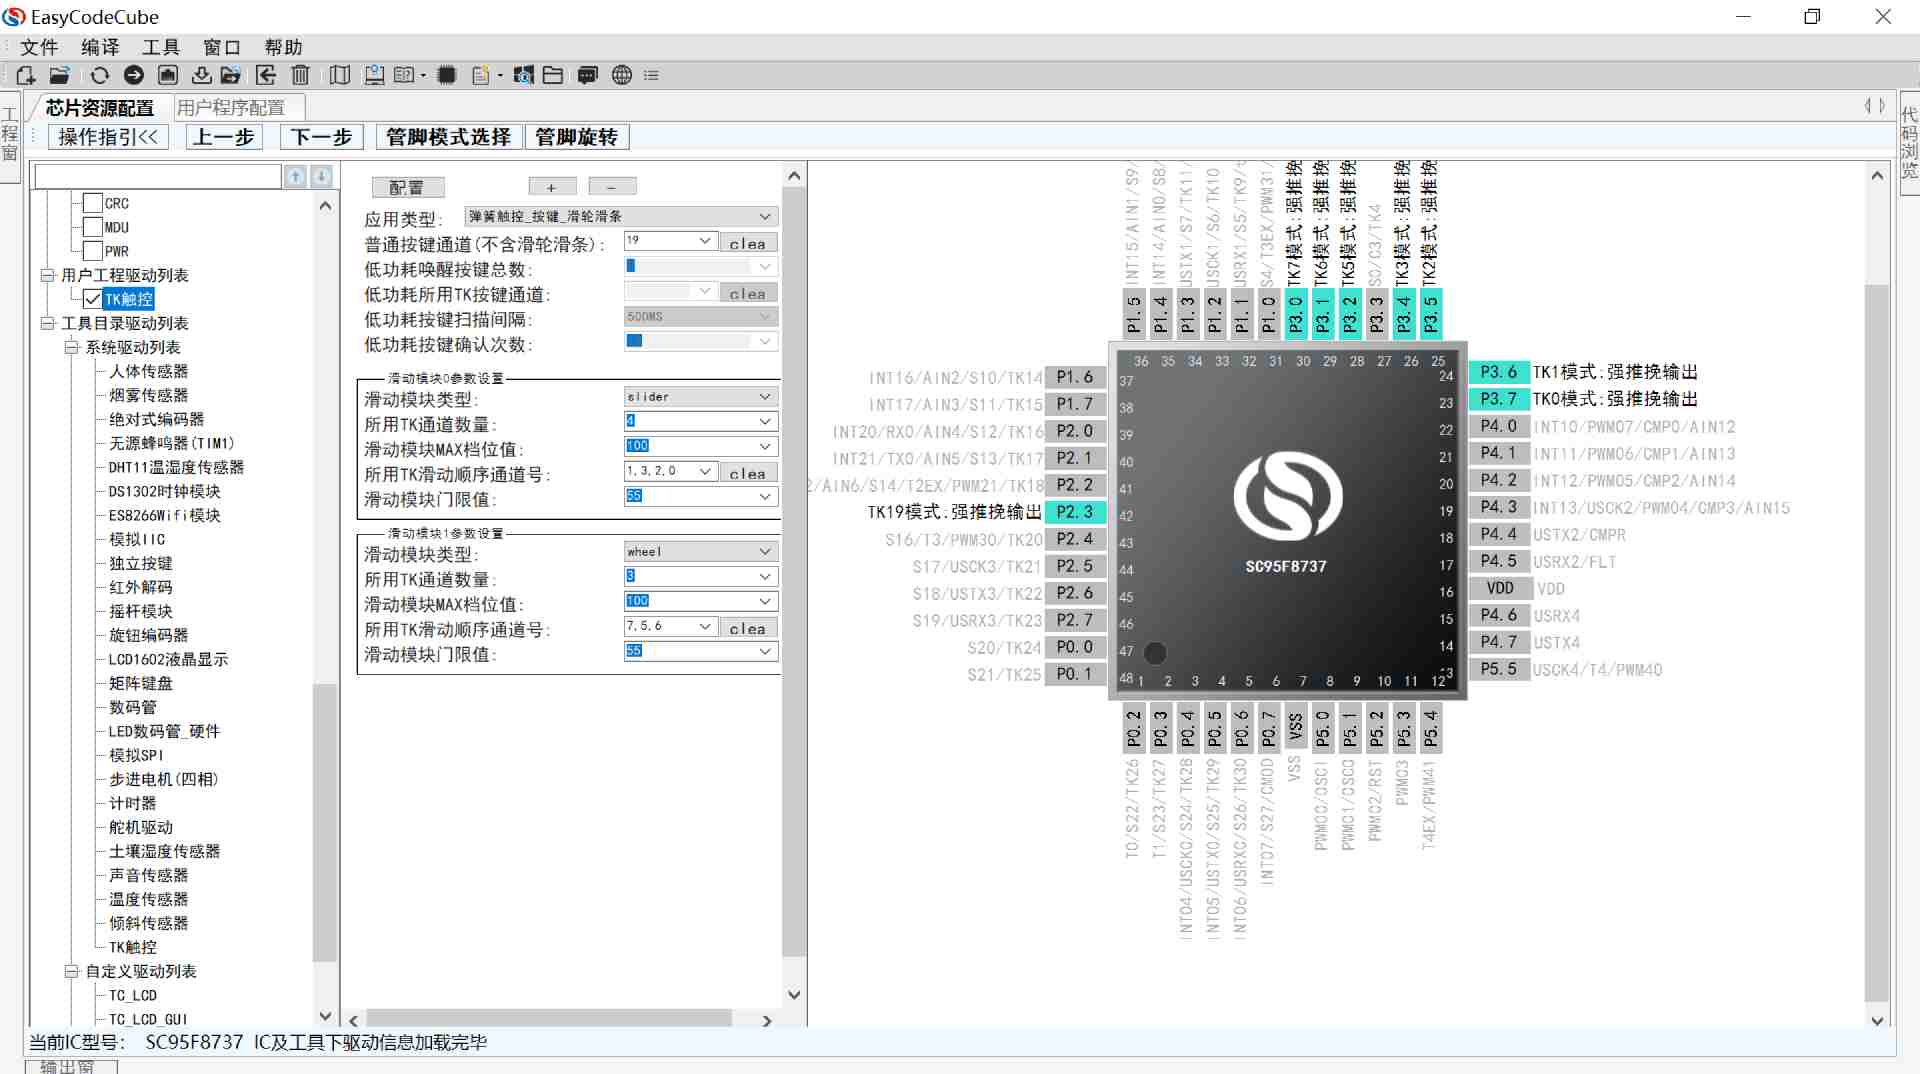Screen dimensions: 1920x1074
Task: Click the folded map toolbar icon
Action: click(340, 75)
